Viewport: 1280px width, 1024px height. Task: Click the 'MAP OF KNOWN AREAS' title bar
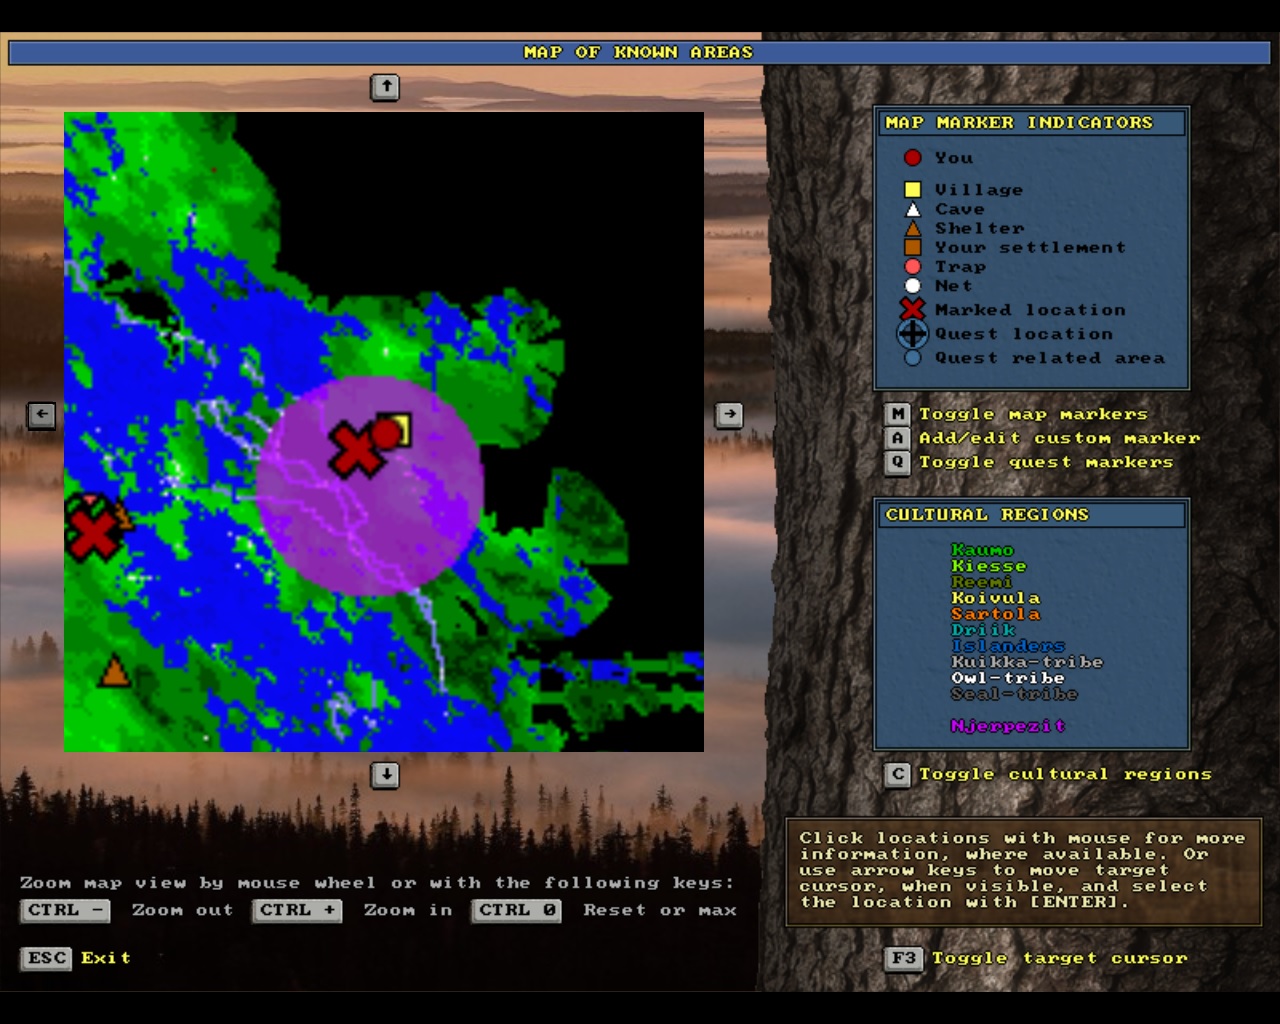(x=638, y=52)
